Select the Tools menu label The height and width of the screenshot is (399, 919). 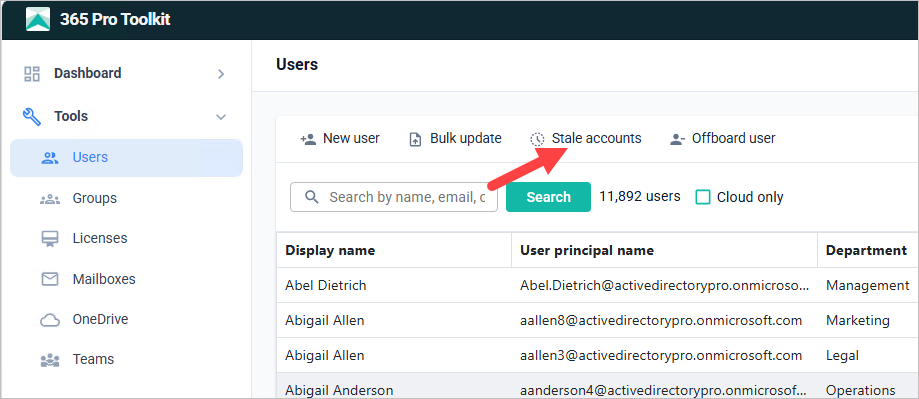pos(71,116)
